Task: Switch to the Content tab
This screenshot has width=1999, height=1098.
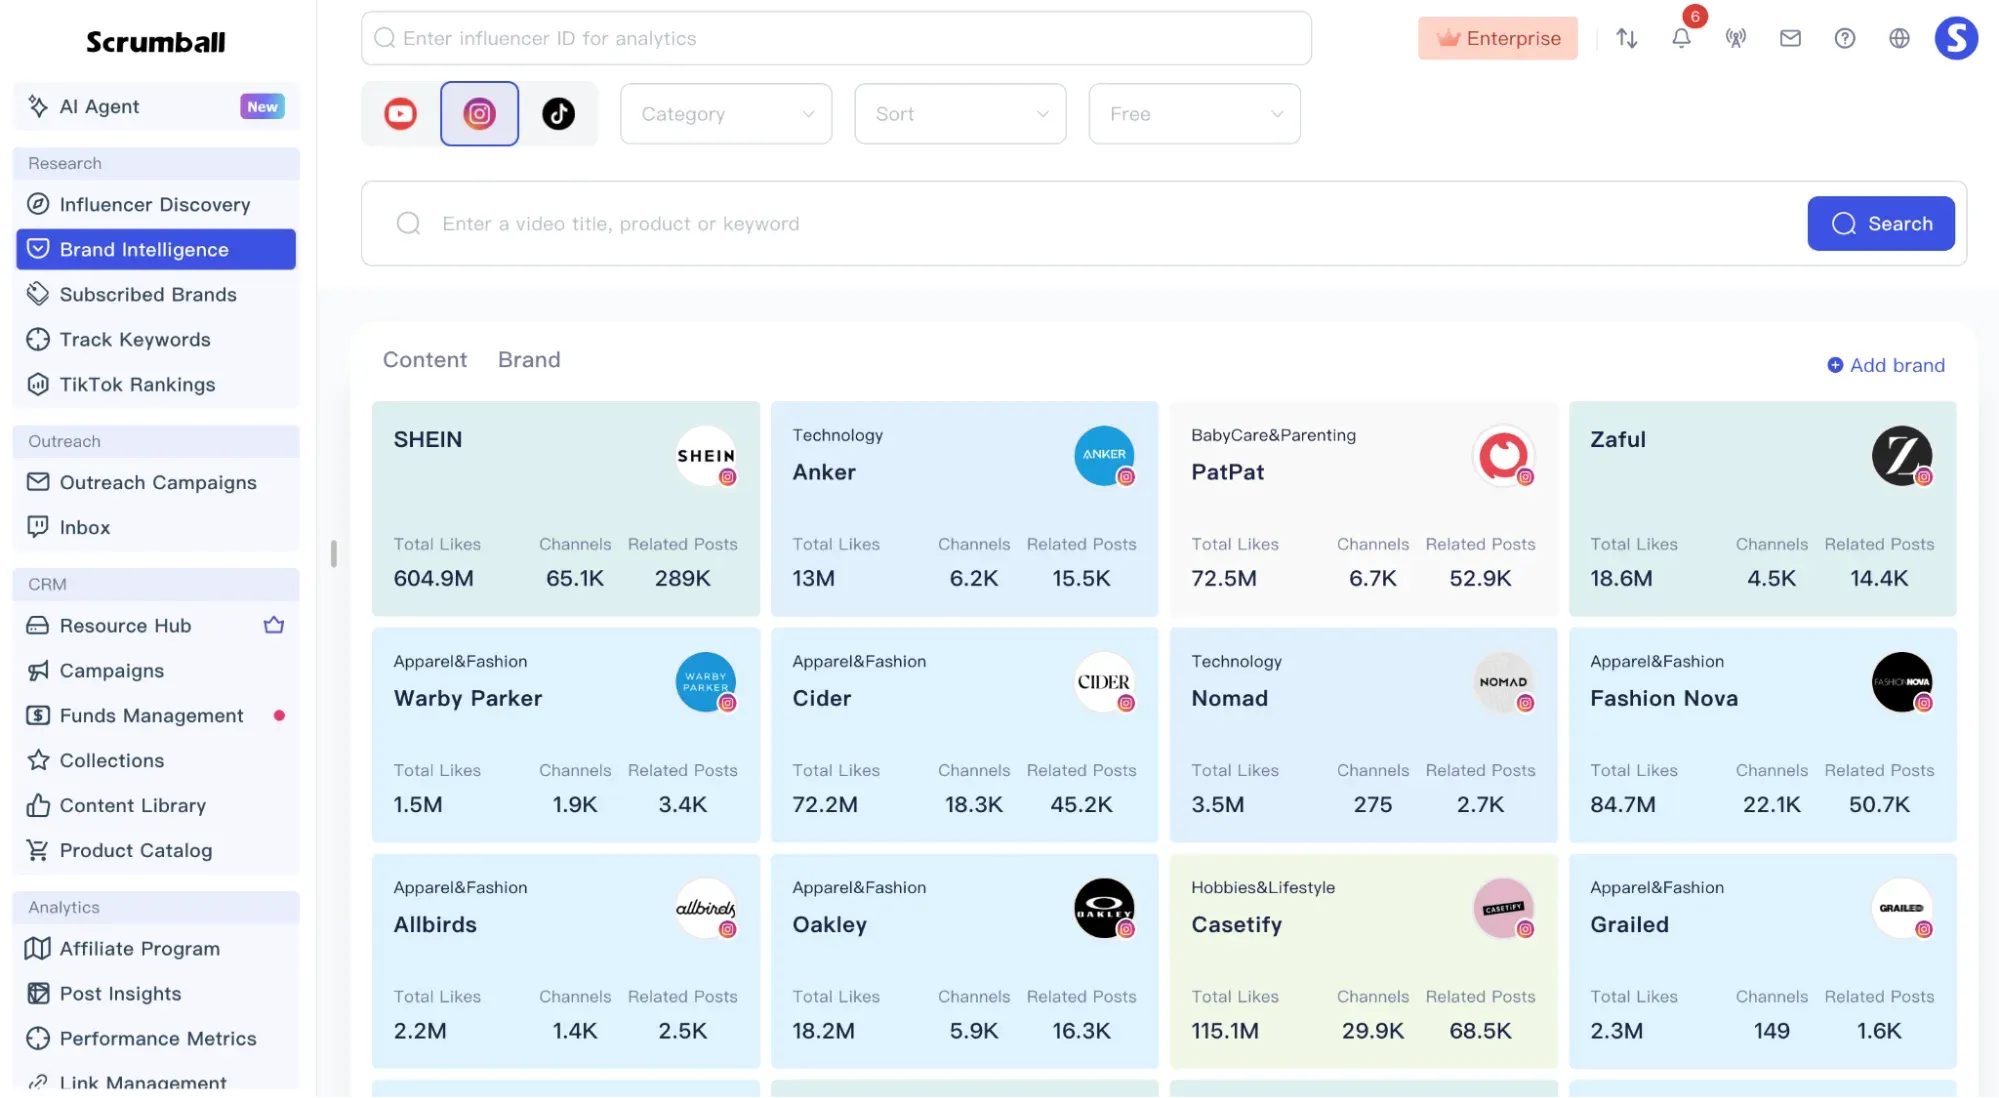Action: pos(425,360)
